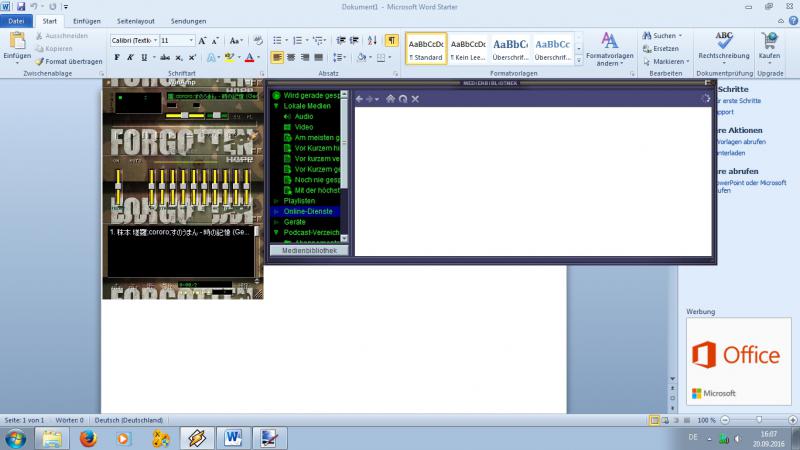Open Suchen find tool

(662, 36)
